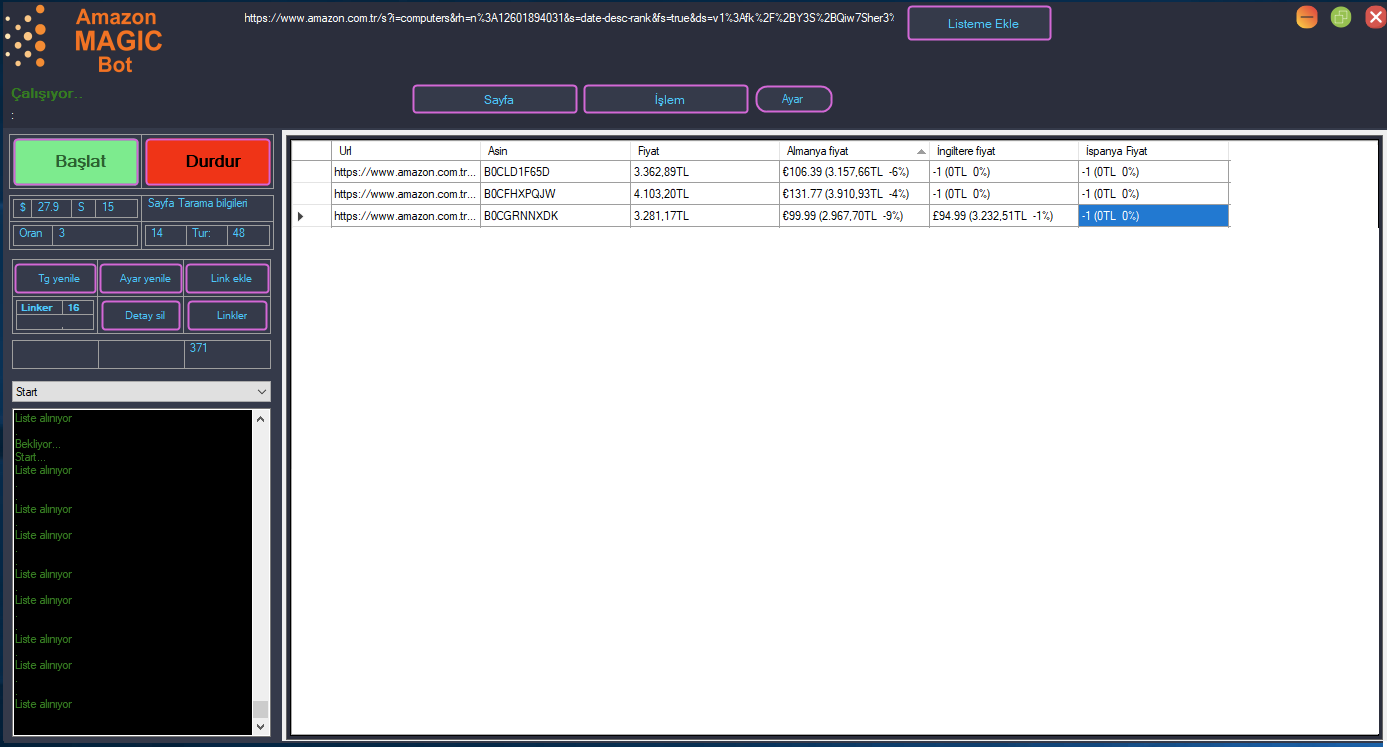
Task: Minimize the bot window with orange button
Action: [x=1307, y=17]
